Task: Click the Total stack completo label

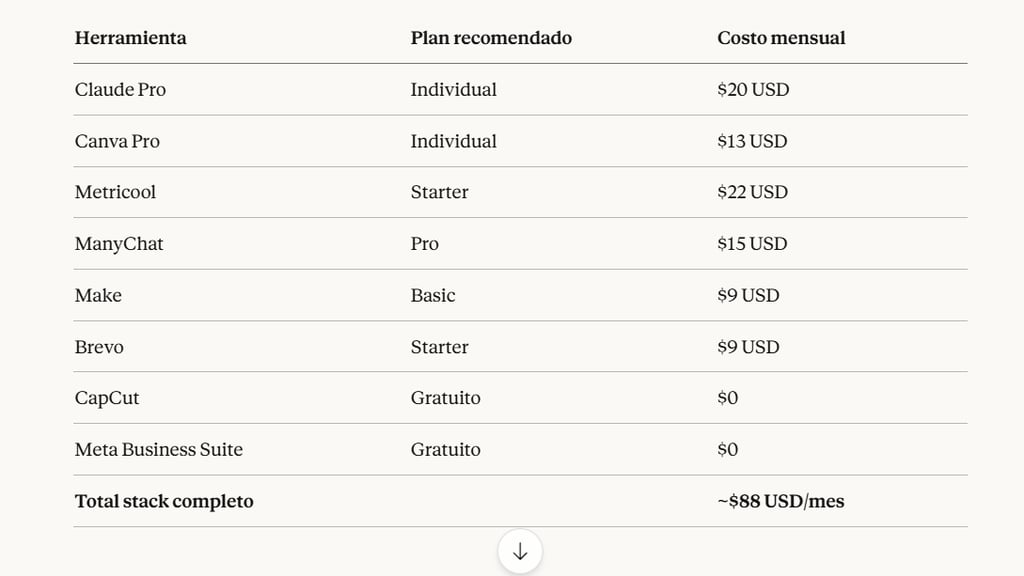Action: tap(164, 501)
